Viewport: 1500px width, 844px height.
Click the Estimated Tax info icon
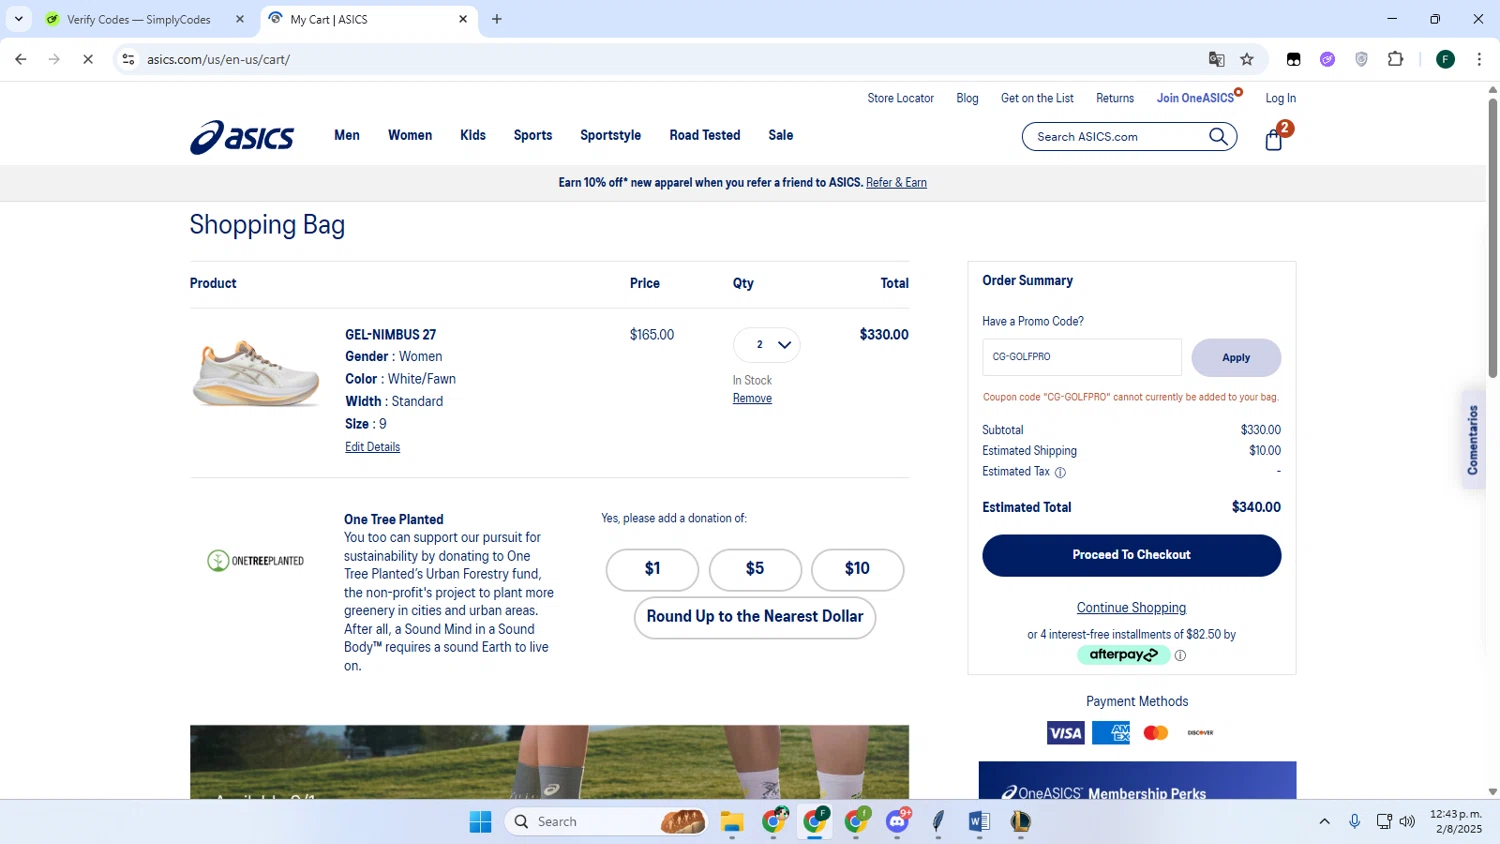point(1060,472)
